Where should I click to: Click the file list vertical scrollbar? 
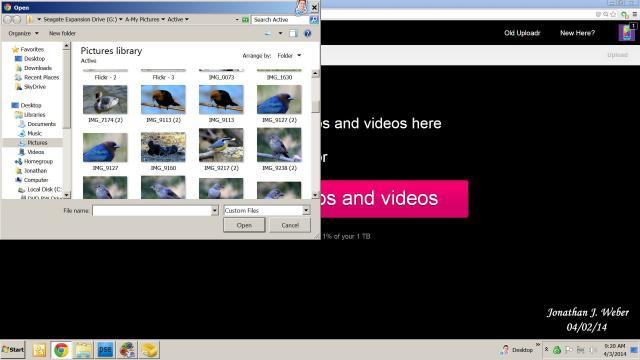pos(315,135)
